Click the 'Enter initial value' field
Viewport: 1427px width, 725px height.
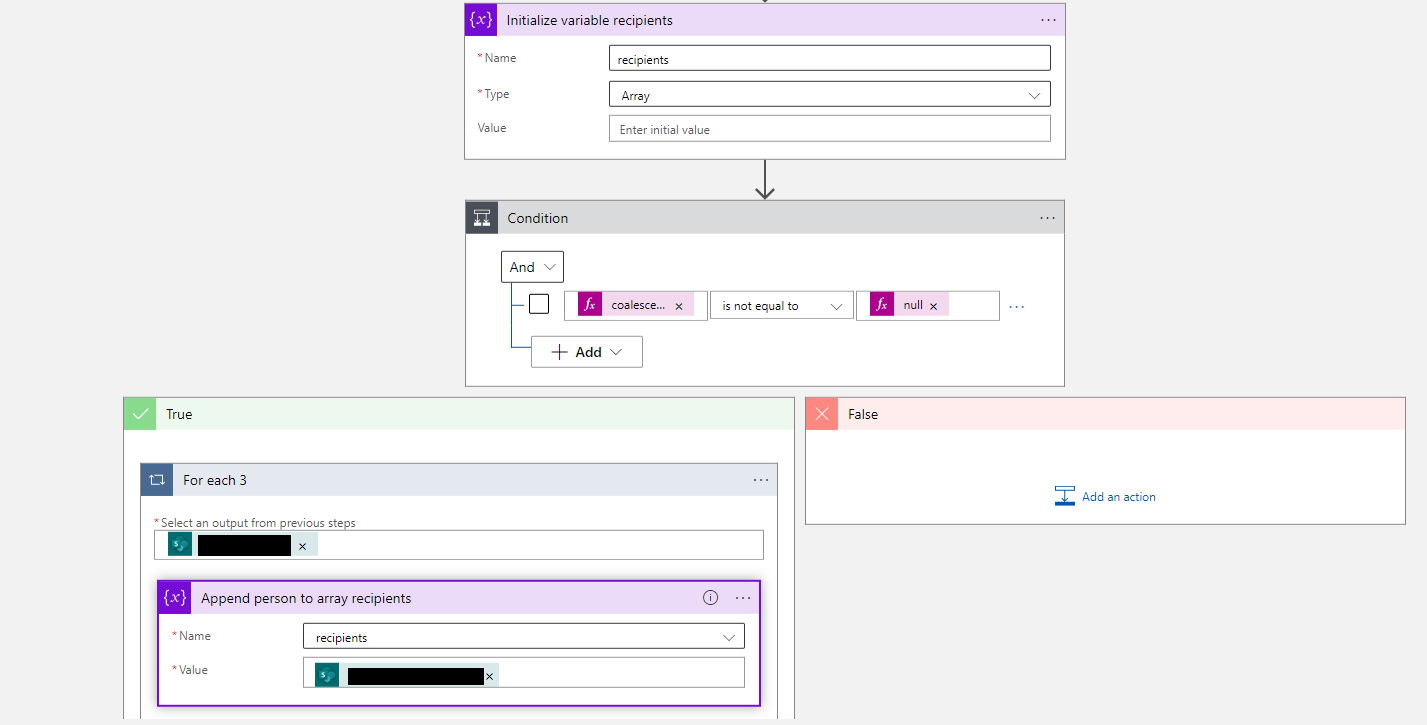(x=829, y=128)
